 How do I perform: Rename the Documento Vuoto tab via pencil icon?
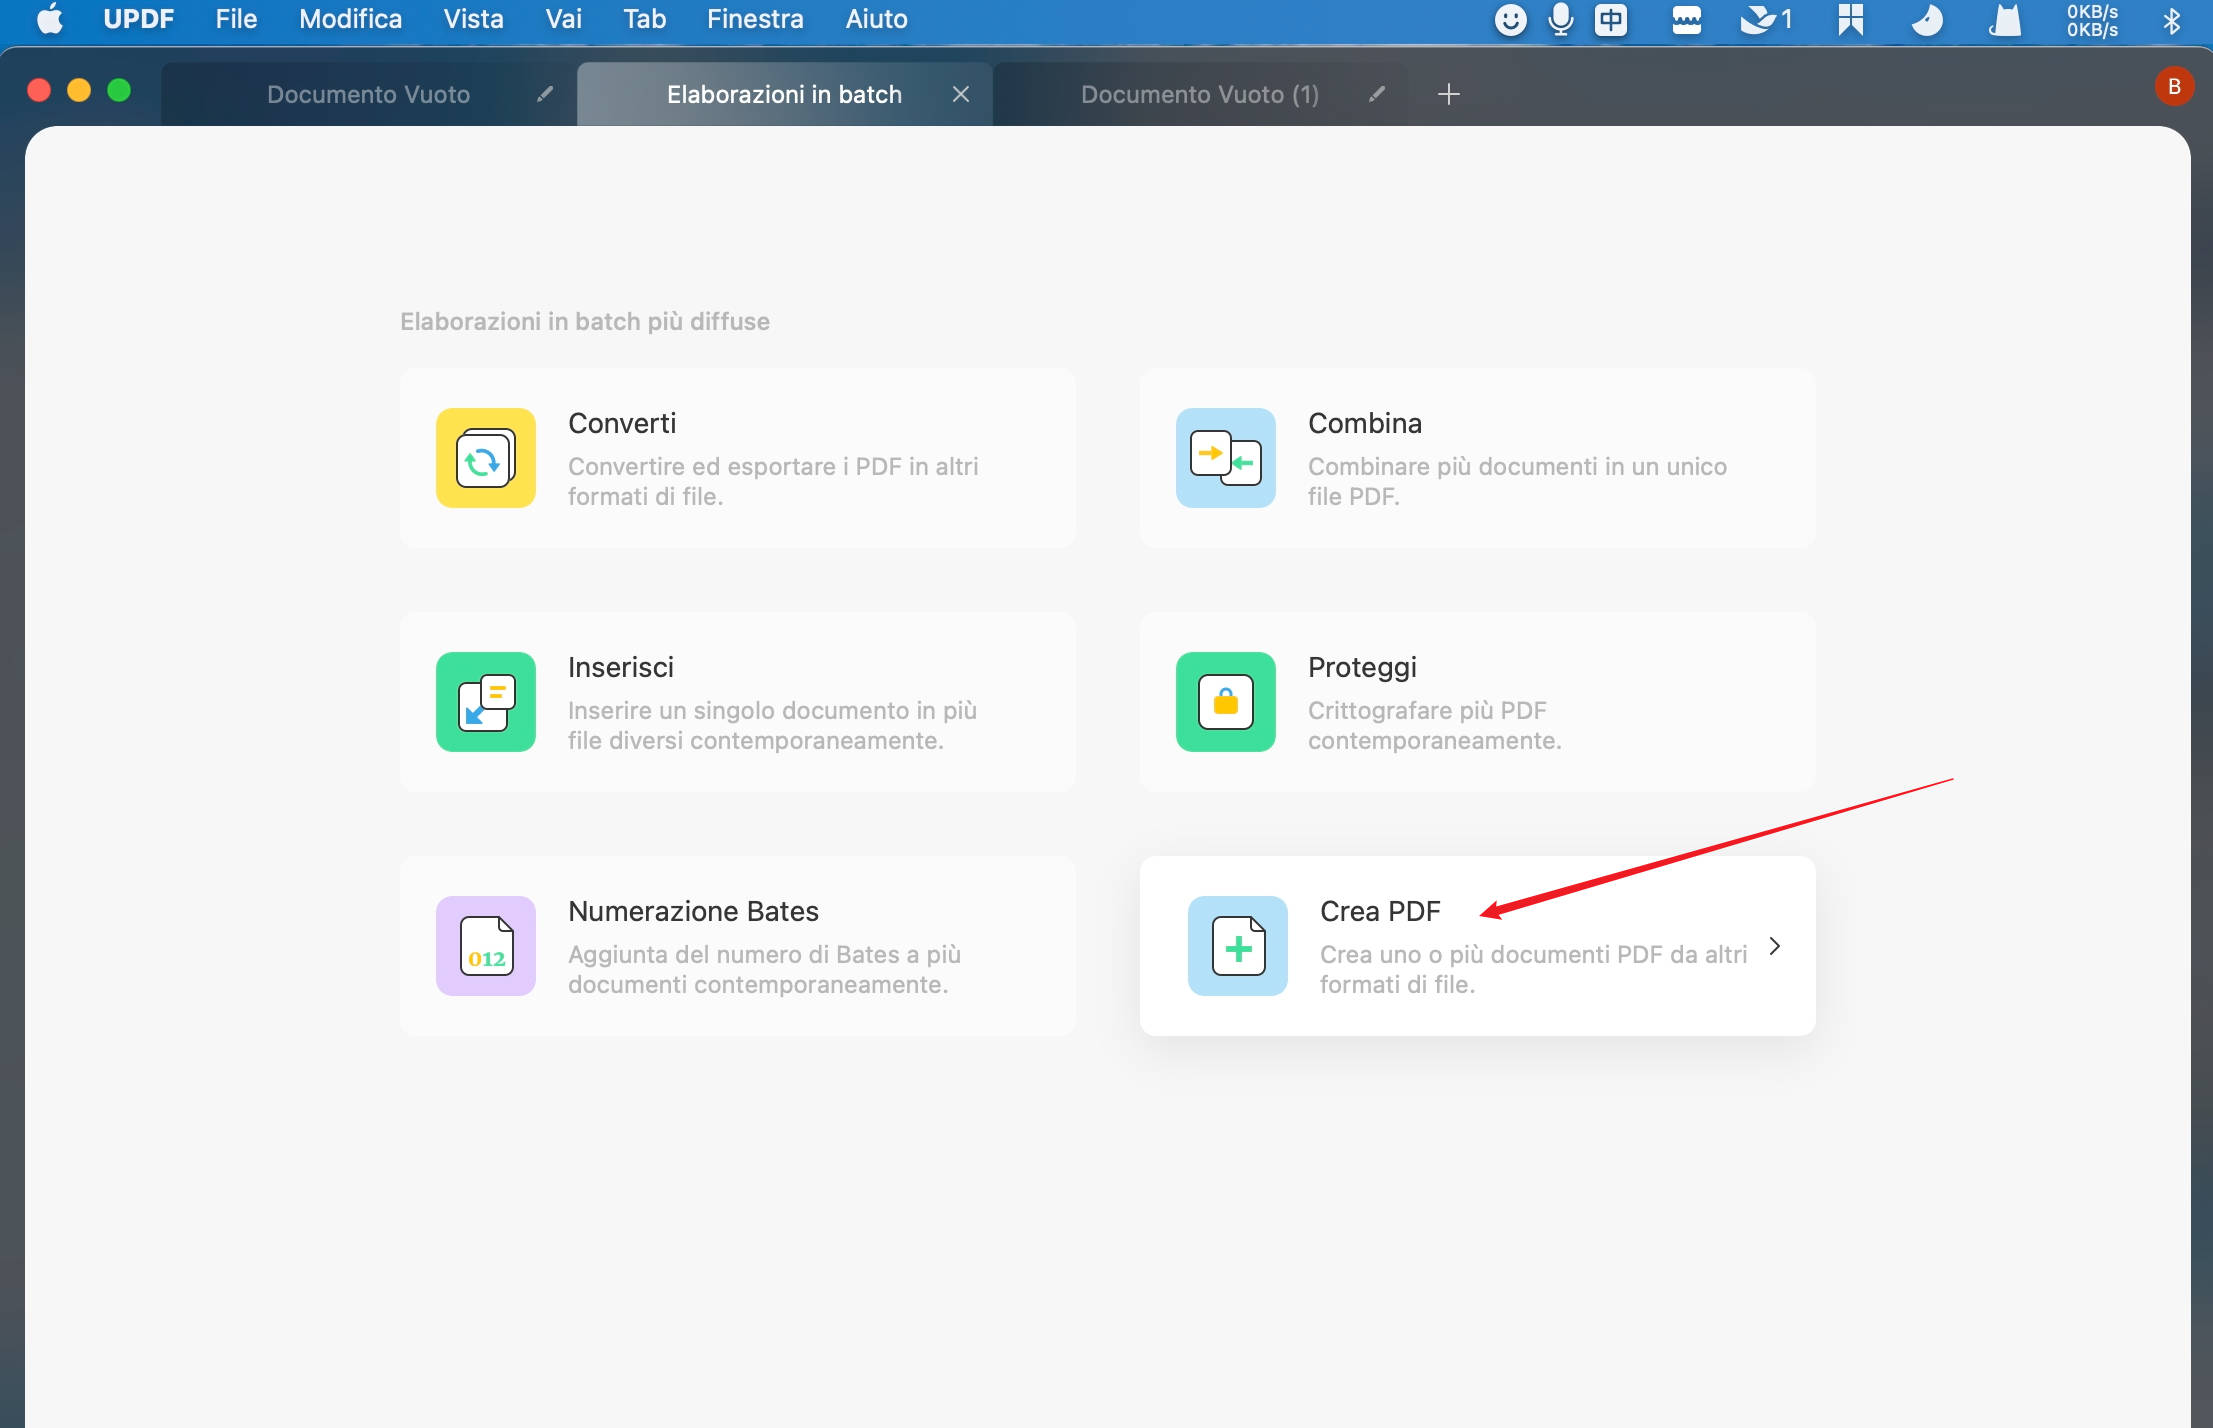[x=545, y=94]
